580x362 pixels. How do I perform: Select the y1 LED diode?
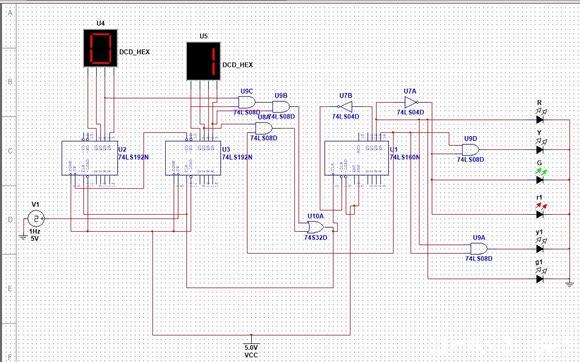pos(540,248)
